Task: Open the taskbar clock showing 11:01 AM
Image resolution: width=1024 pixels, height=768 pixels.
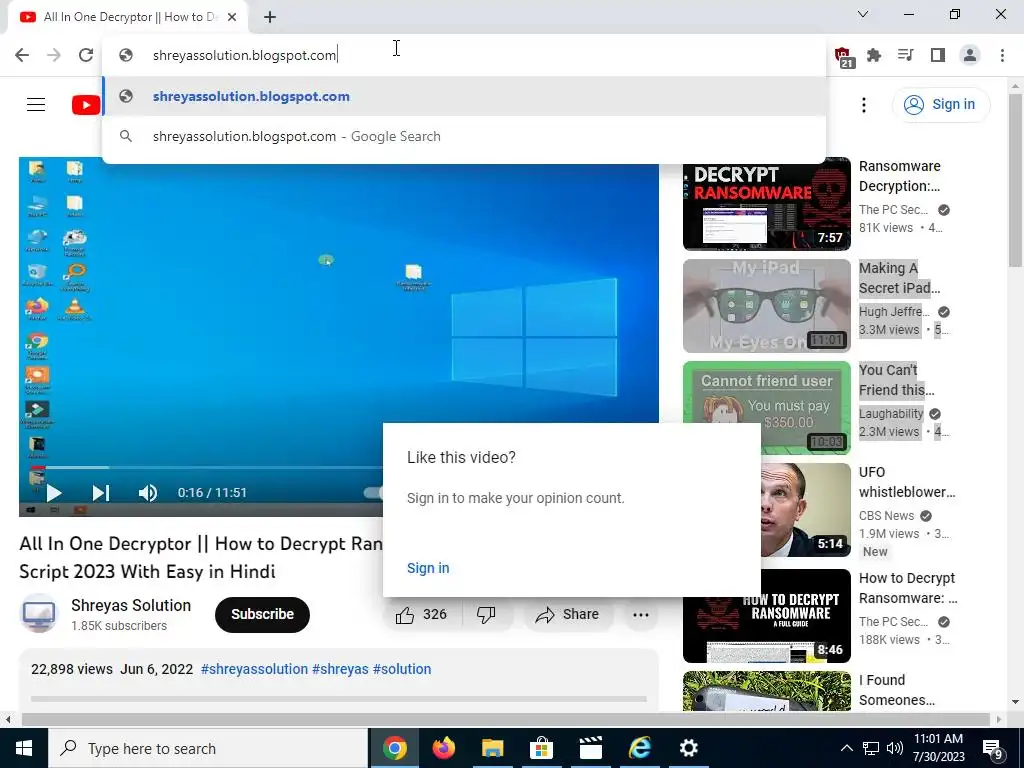Action: click(938, 748)
